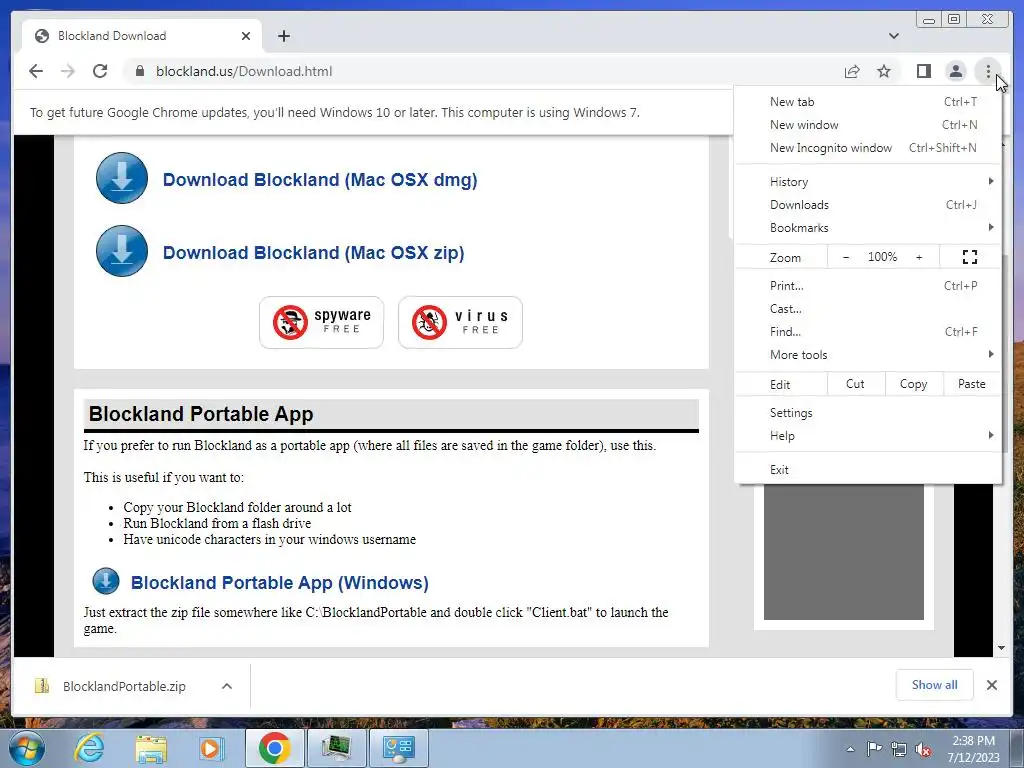Click the browser forward arrow
This screenshot has height=768, width=1024.
click(x=68, y=71)
